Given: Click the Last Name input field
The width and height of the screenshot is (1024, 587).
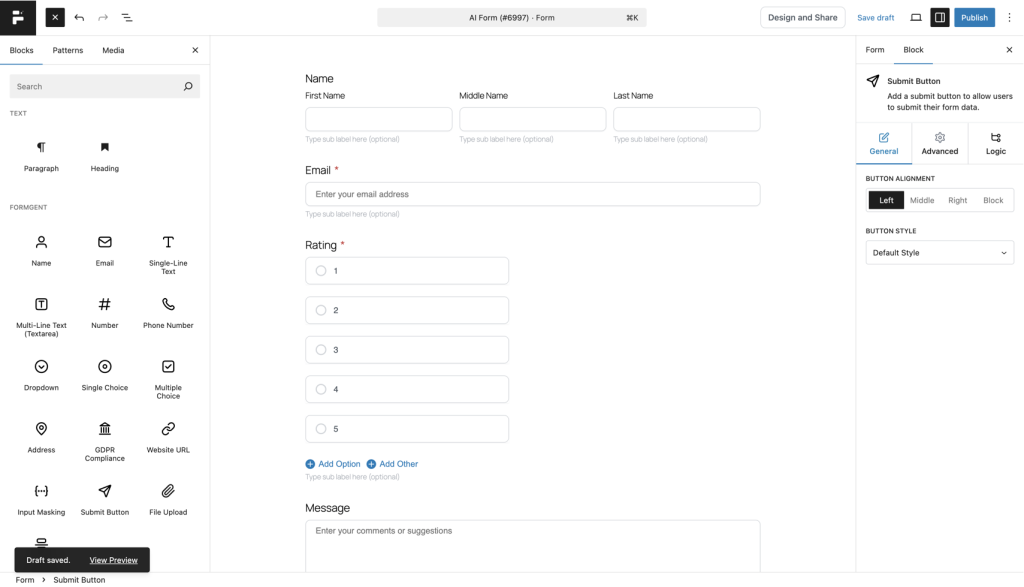Looking at the screenshot, I should (686, 119).
